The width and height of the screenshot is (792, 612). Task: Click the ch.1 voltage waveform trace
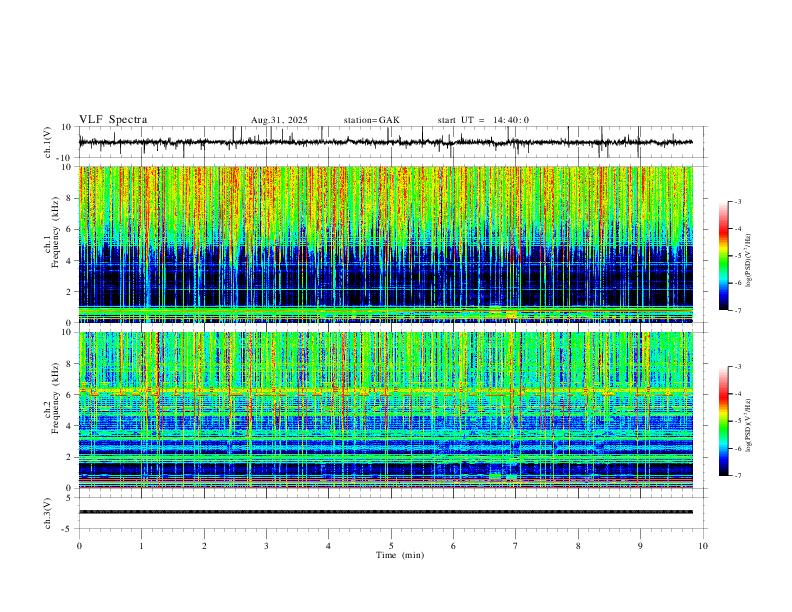click(386, 142)
